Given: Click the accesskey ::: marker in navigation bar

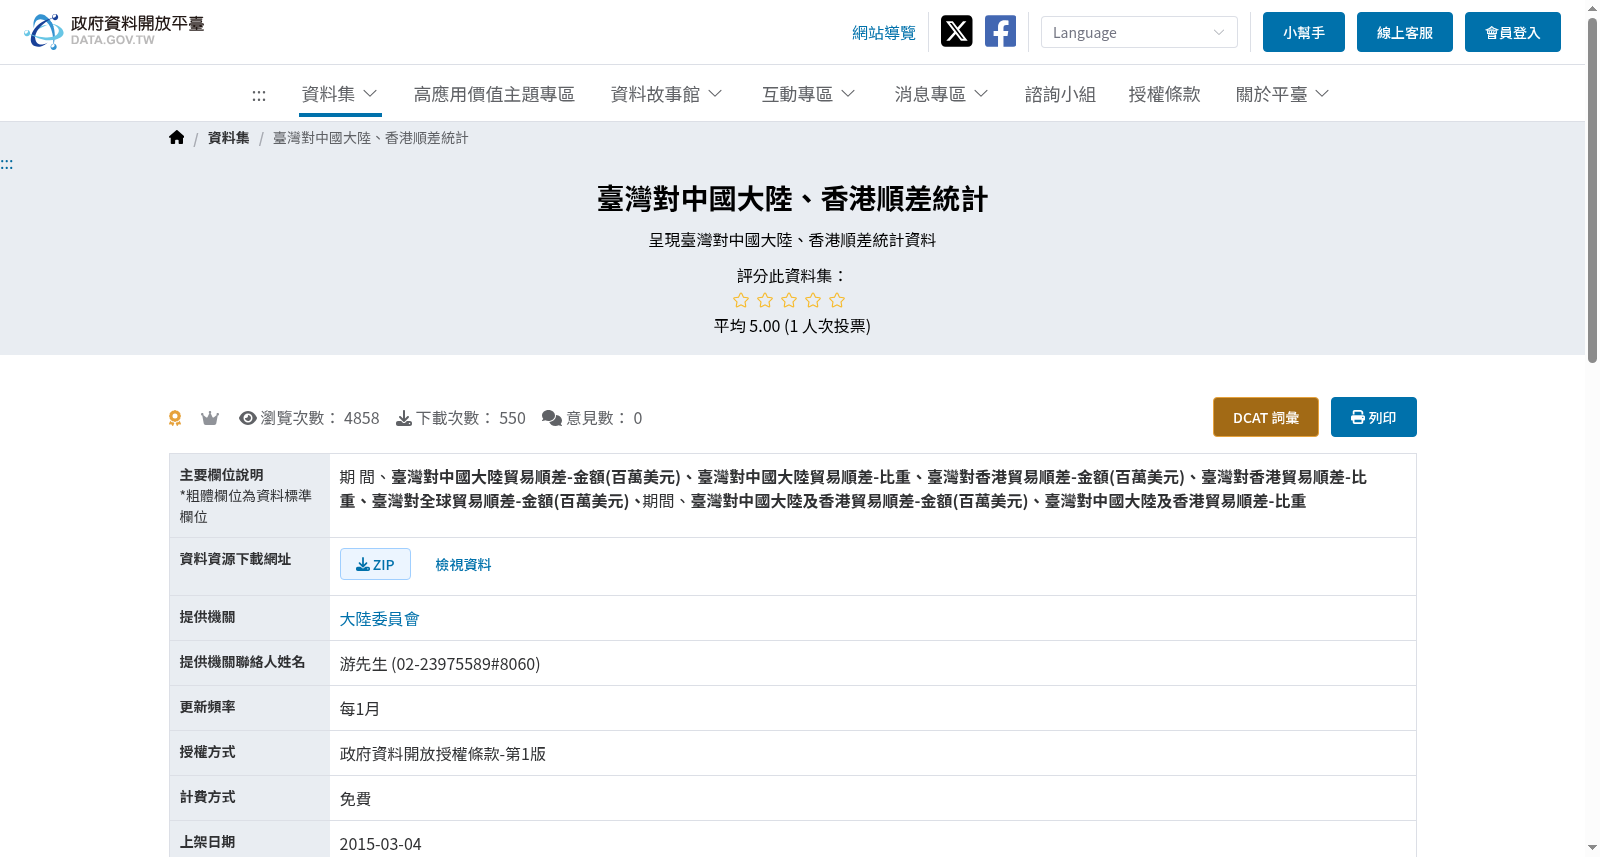Looking at the screenshot, I should pyautogui.click(x=259, y=95).
